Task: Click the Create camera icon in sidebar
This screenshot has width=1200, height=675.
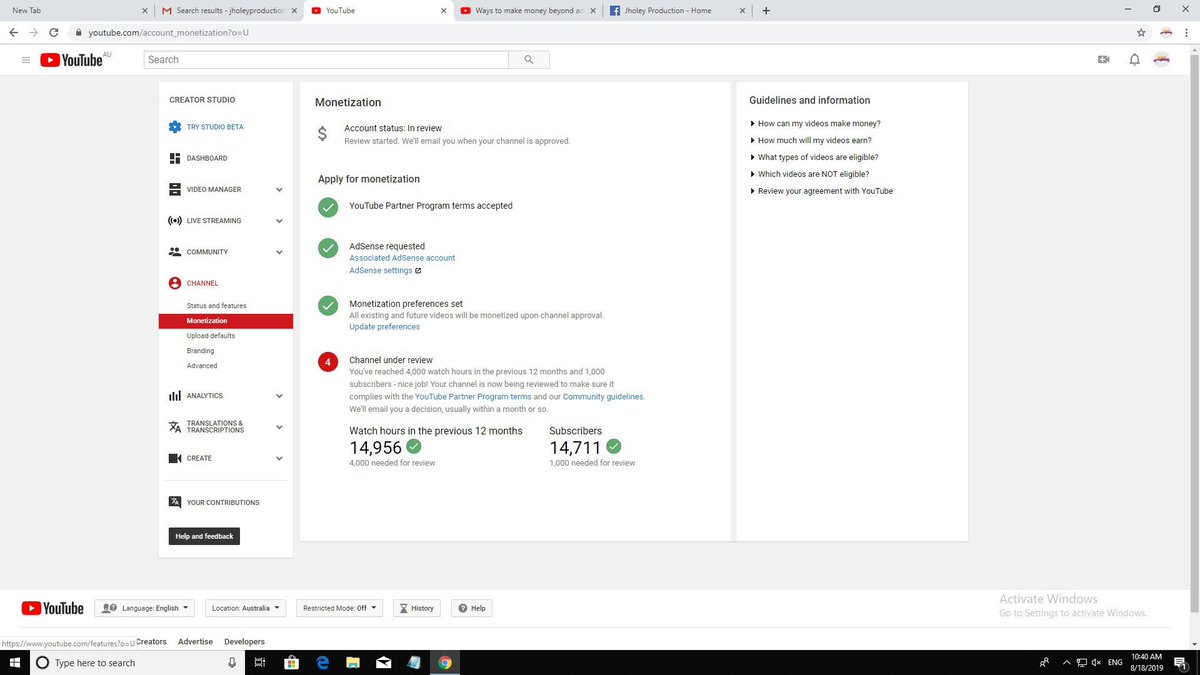Action: click(x=175, y=458)
